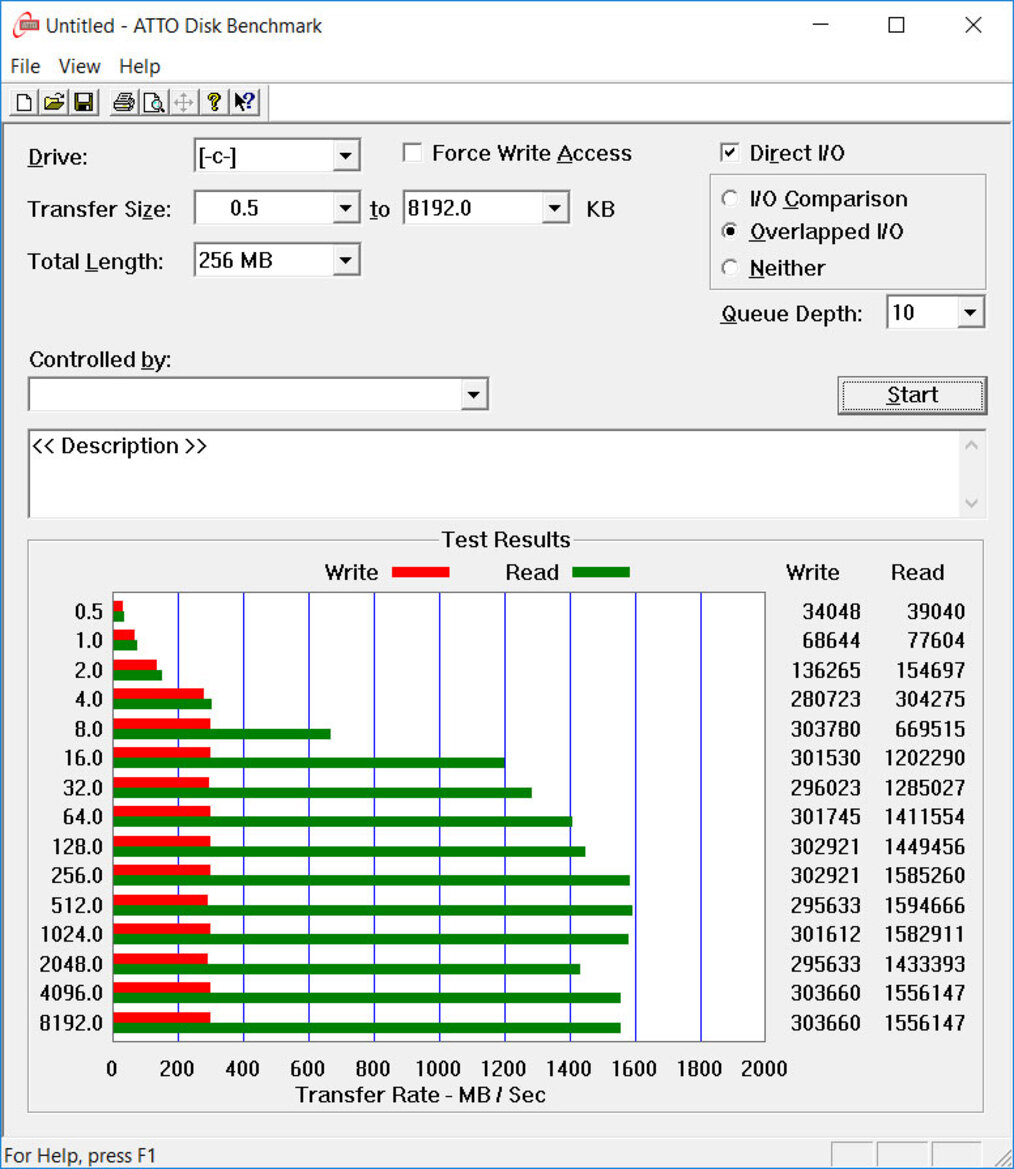Click the crosshair move toolbar icon
Image resolution: width=1014 pixels, height=1169 pixels.
click(183, 101)
